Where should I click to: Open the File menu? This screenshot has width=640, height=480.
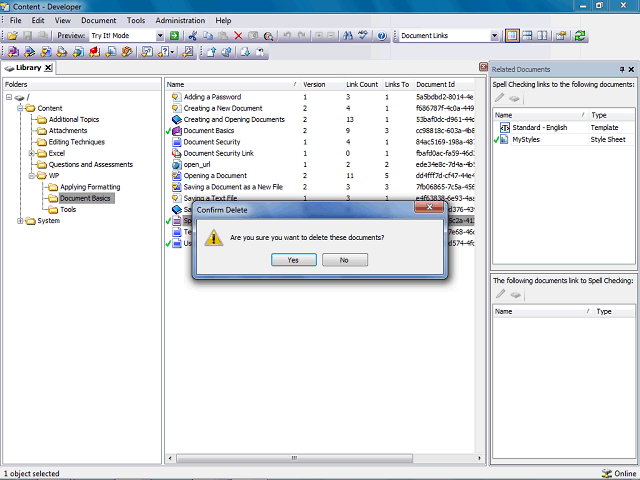tap(16, 20)
